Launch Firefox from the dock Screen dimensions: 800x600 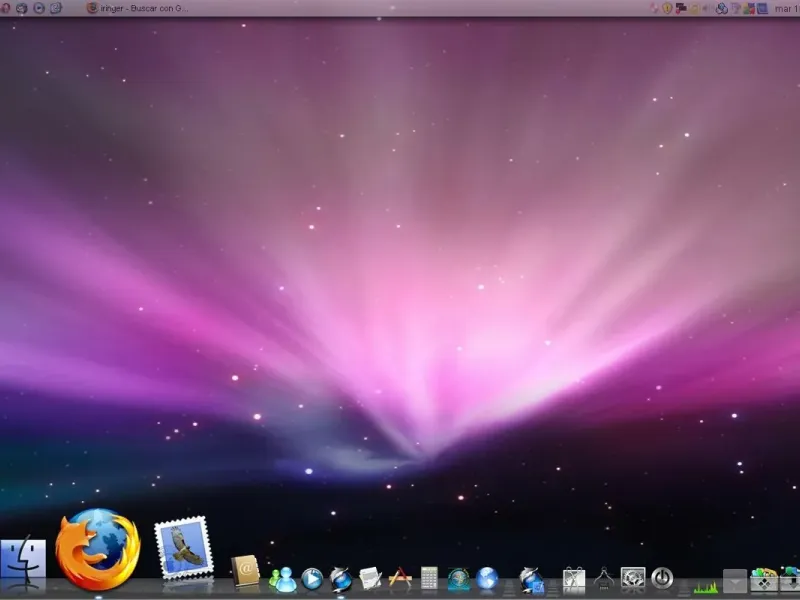tap(97, 549)
